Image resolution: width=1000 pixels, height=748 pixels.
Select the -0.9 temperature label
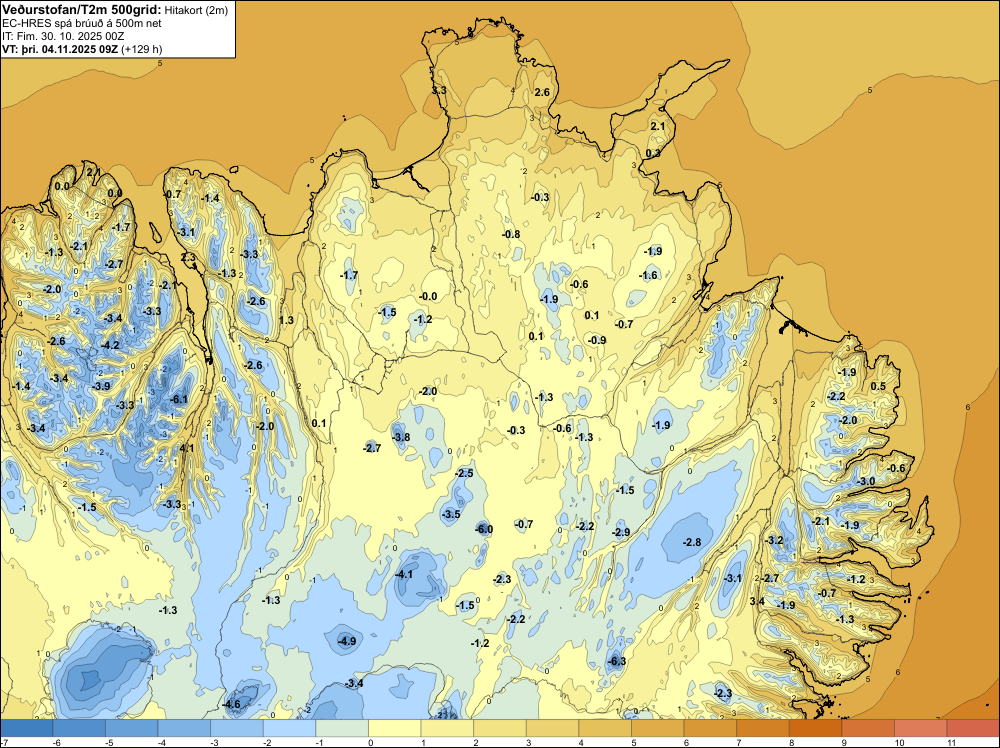(x=597, y=340)
